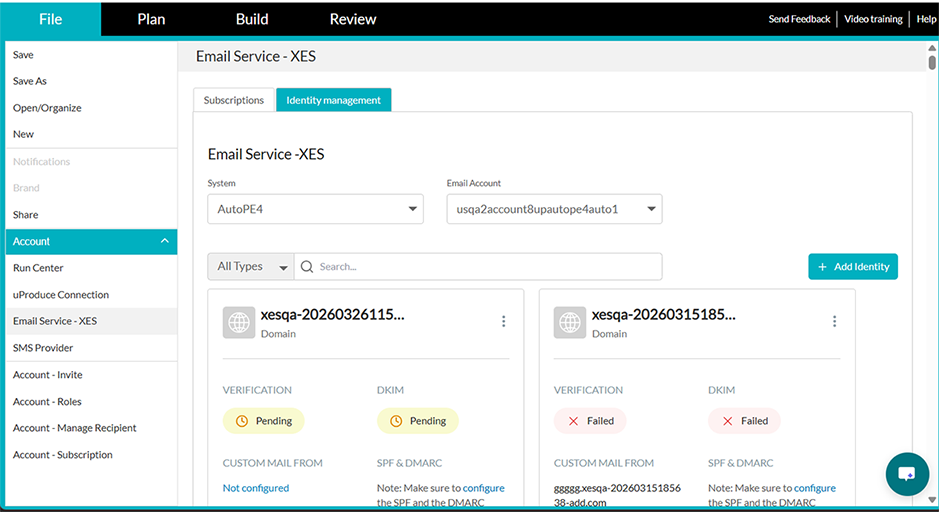Open the Email Account dropdown
The height and width of the screenshot is (512, 939).
coord(554,209)
